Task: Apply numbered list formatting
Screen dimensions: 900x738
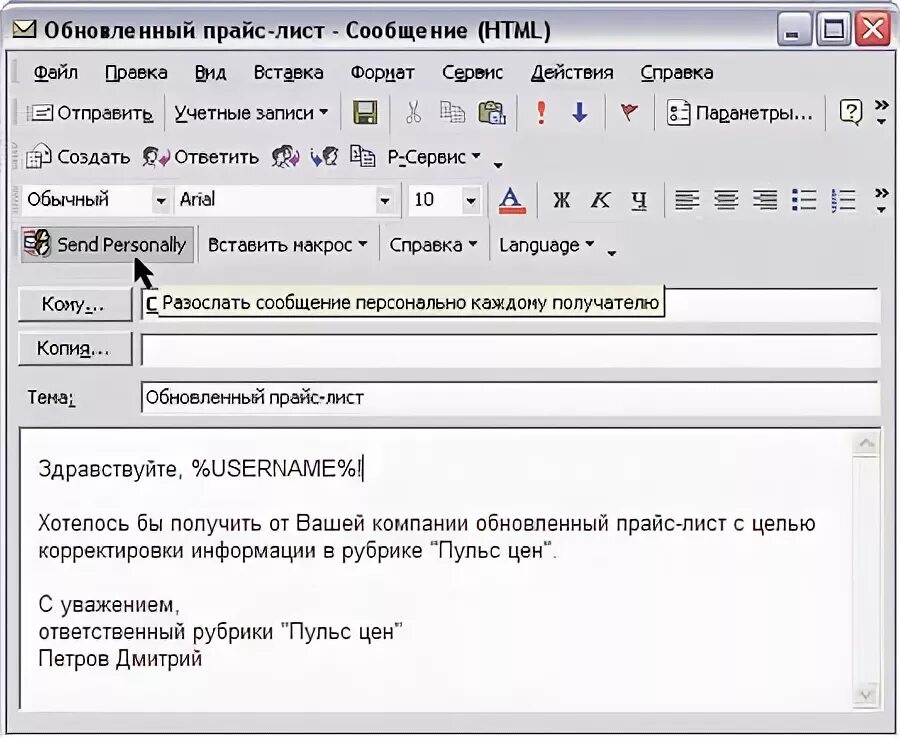Action: coord(843,200)
